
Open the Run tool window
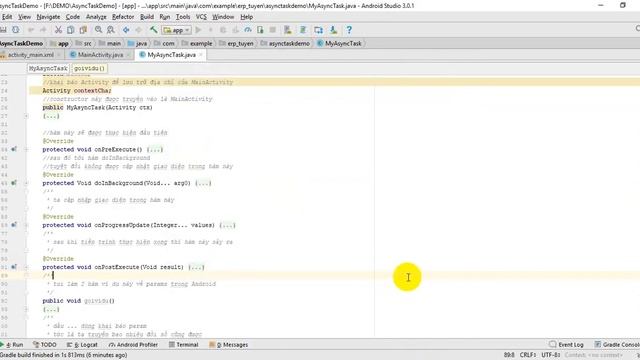click(x=12, y=344)
